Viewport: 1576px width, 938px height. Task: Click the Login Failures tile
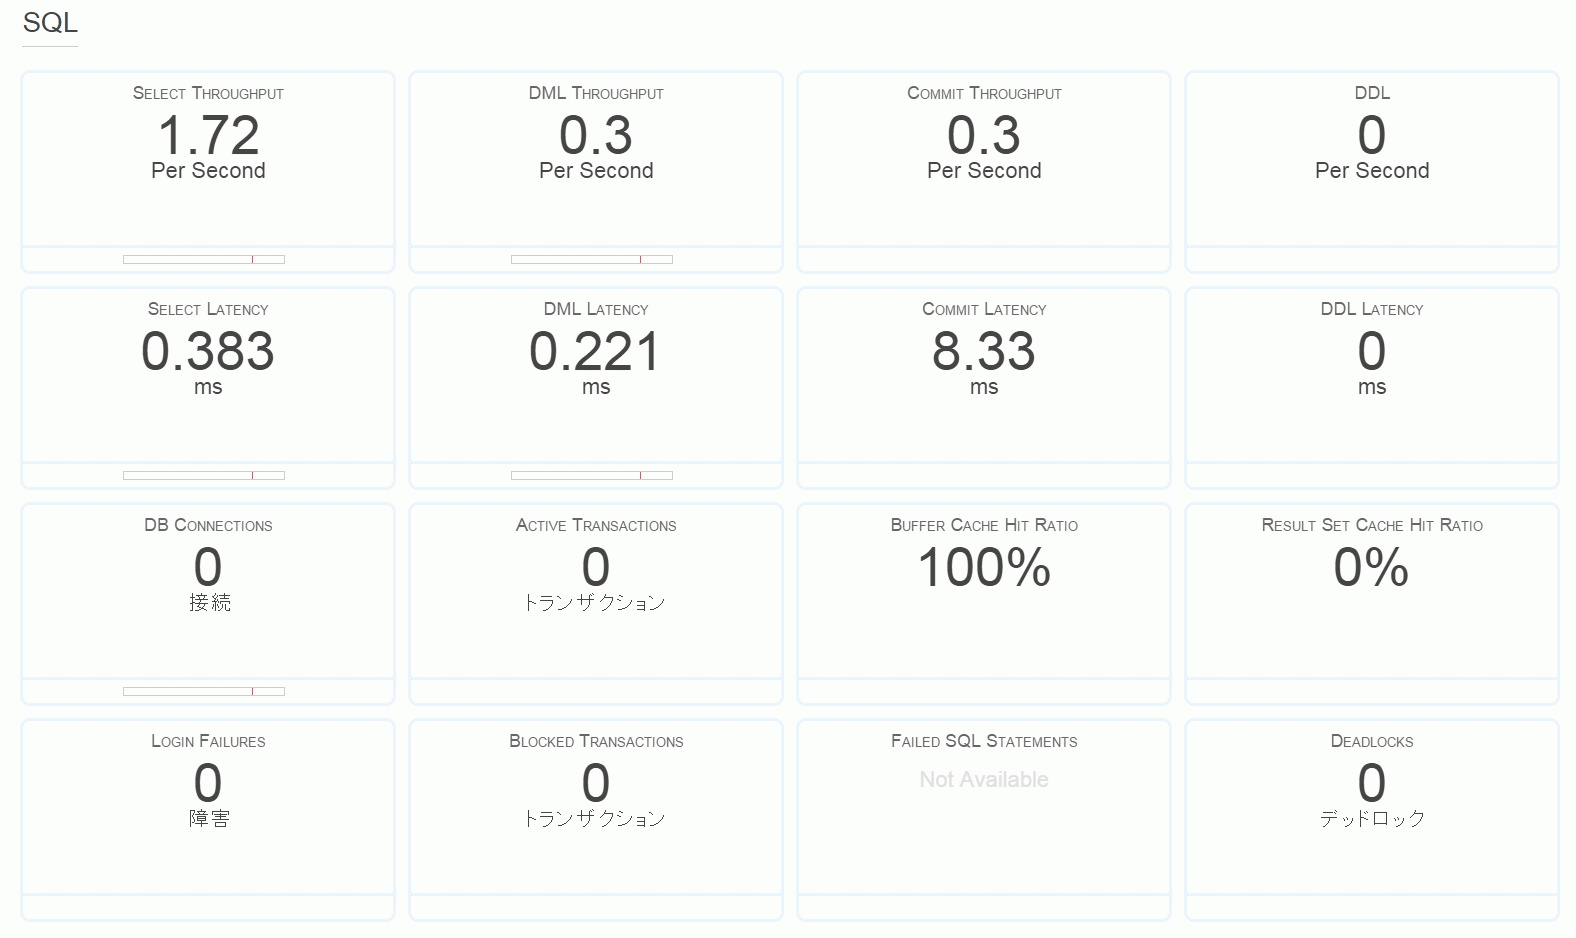(208, 819)
